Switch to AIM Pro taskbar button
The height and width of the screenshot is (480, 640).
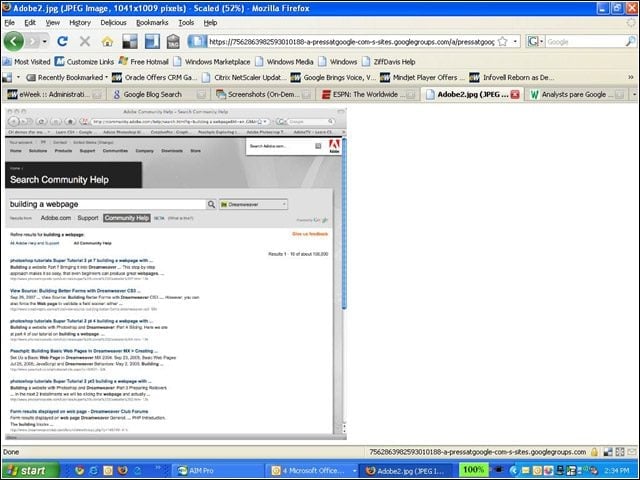click(x=216, y=471)
